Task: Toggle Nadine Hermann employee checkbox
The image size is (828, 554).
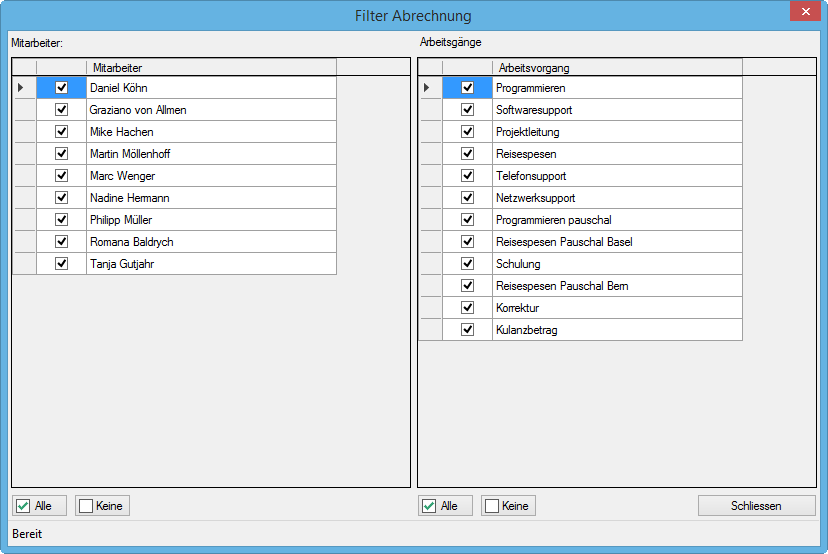Action: click(x=61, y=198)
